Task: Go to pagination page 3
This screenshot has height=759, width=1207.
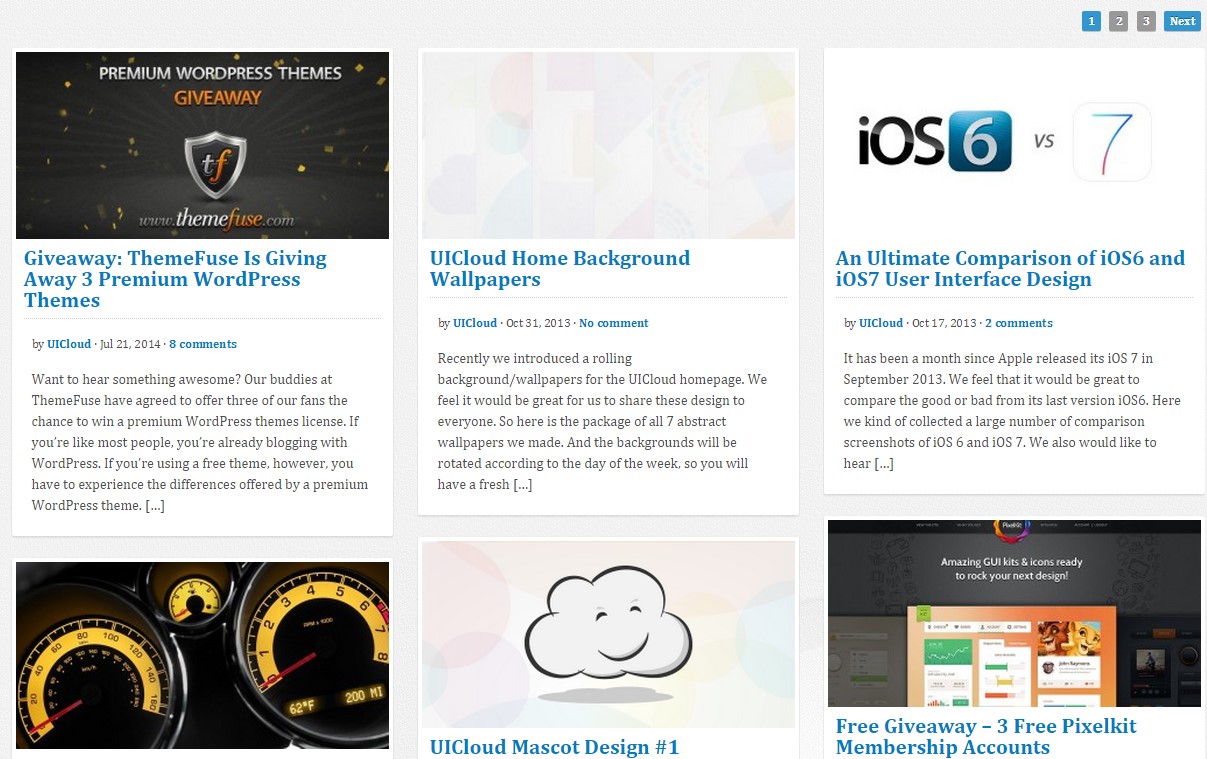Action: tap(1146, 21)
